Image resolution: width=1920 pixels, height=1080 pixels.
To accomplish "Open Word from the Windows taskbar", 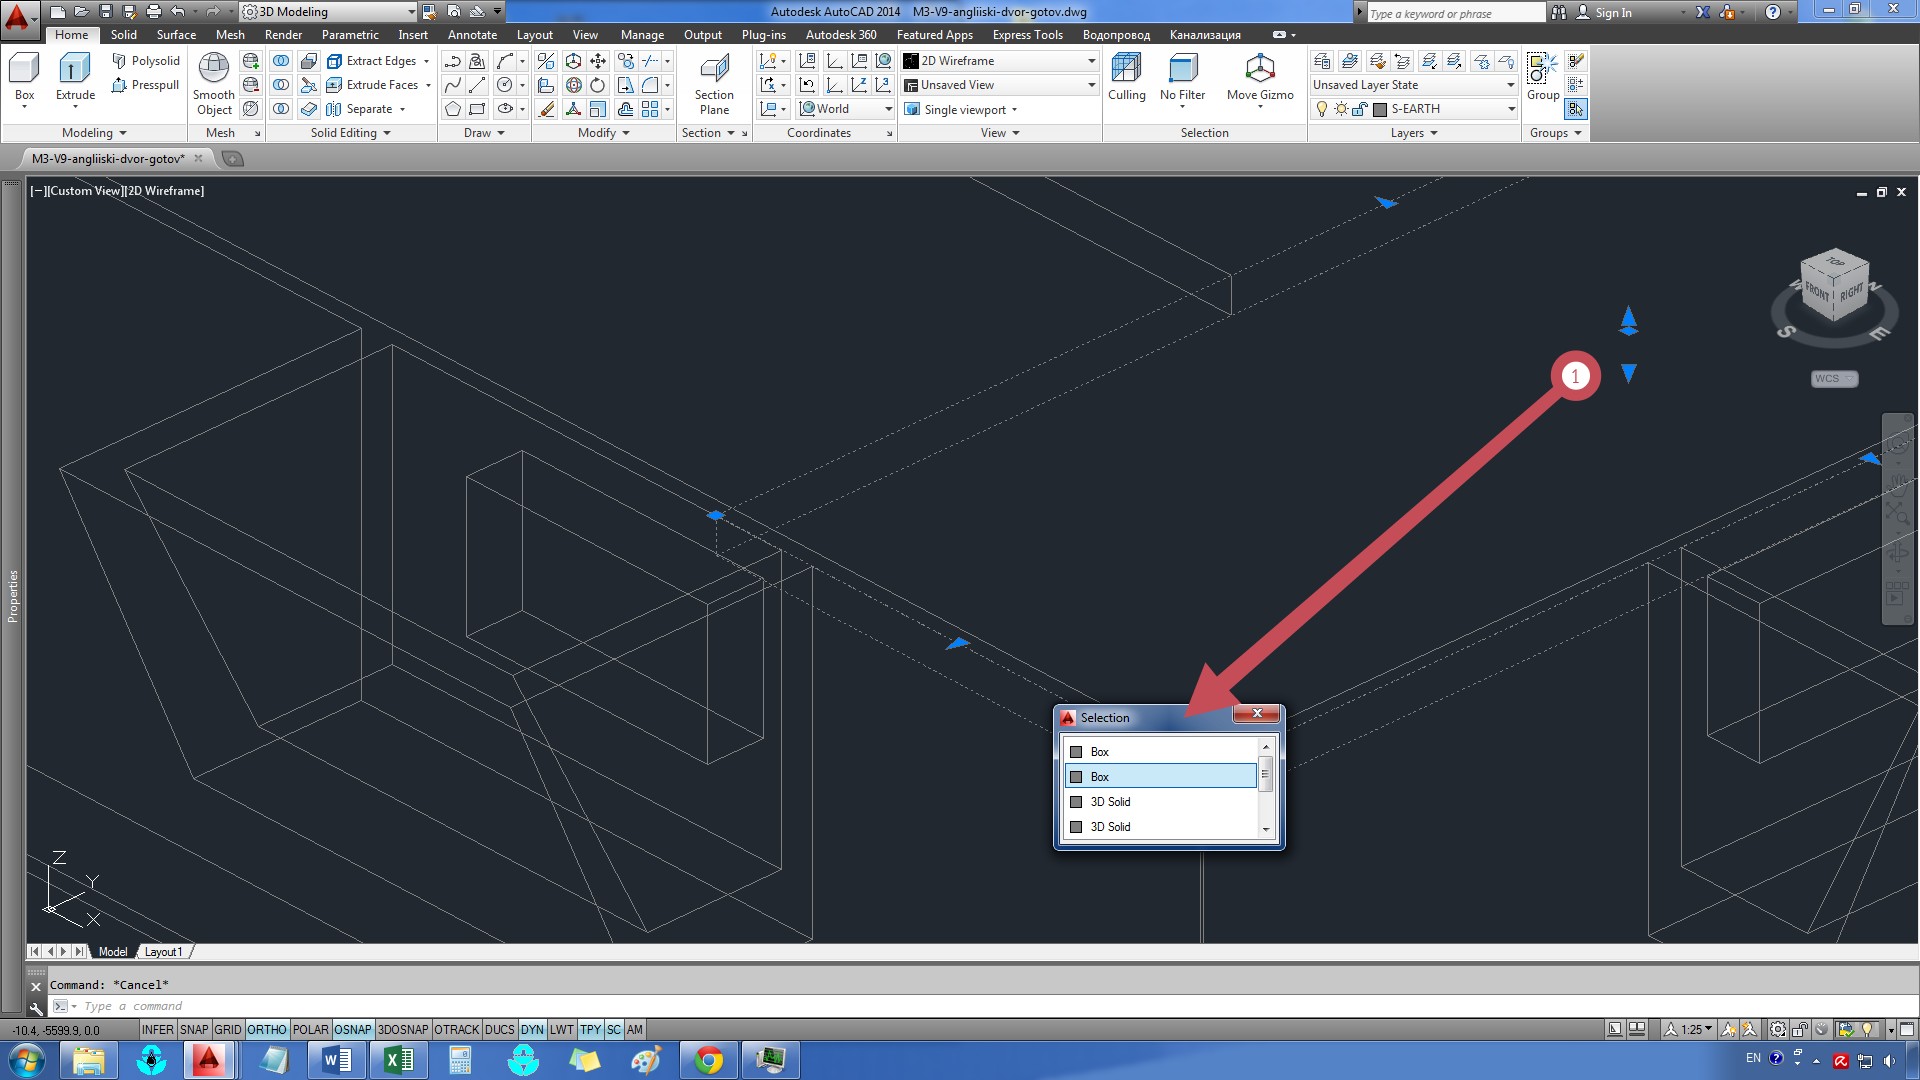I will 337,1060.
